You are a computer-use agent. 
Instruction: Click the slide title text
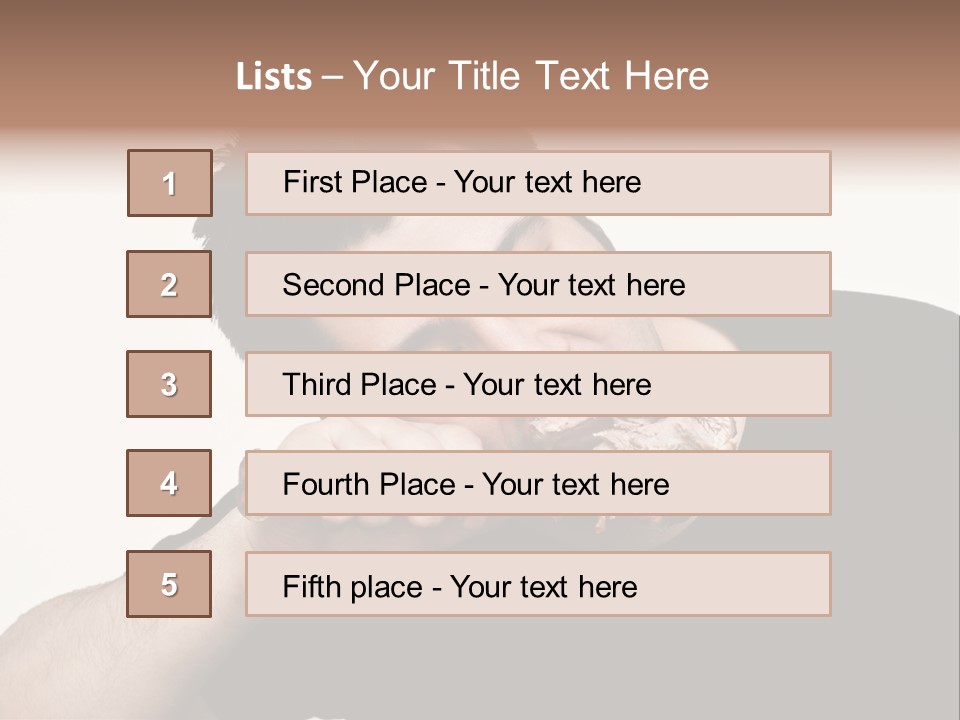tap(472, 76)
